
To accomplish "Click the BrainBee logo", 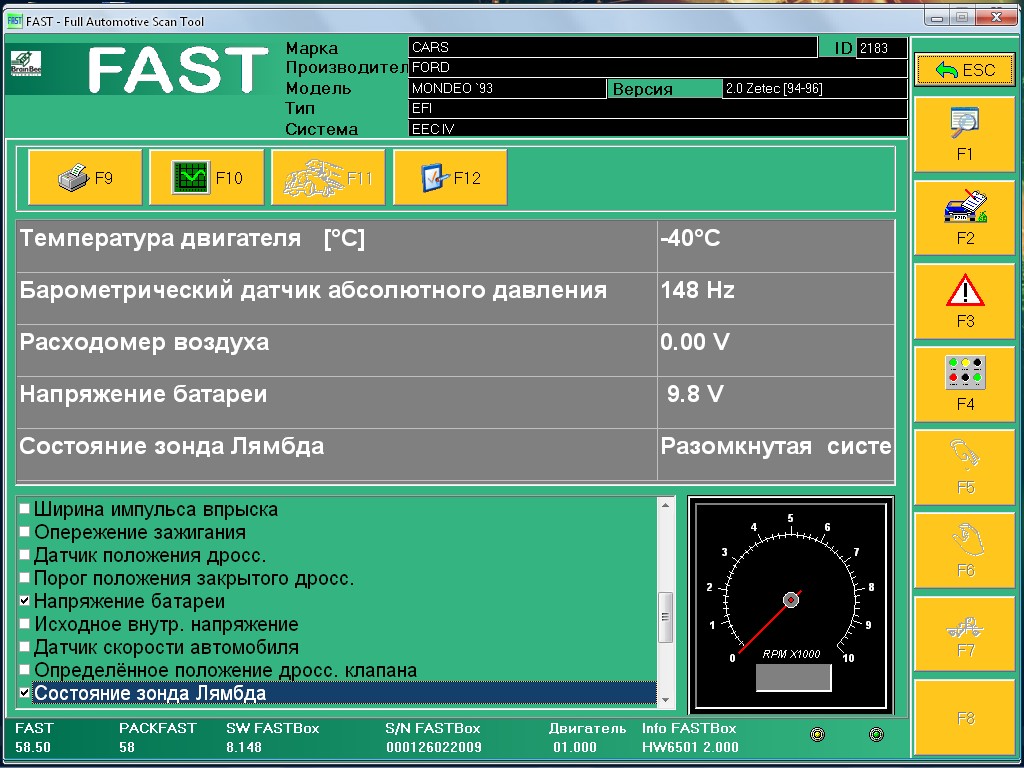I will click(x=25, y=63).
